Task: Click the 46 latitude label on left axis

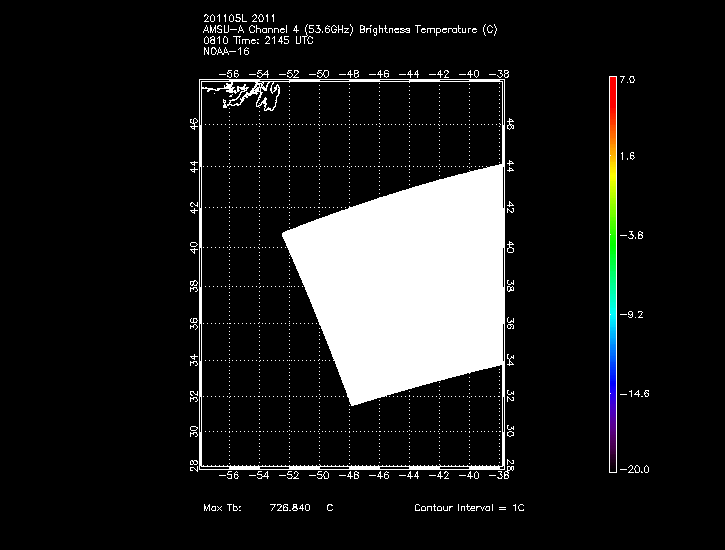Action: coord(194,123)
